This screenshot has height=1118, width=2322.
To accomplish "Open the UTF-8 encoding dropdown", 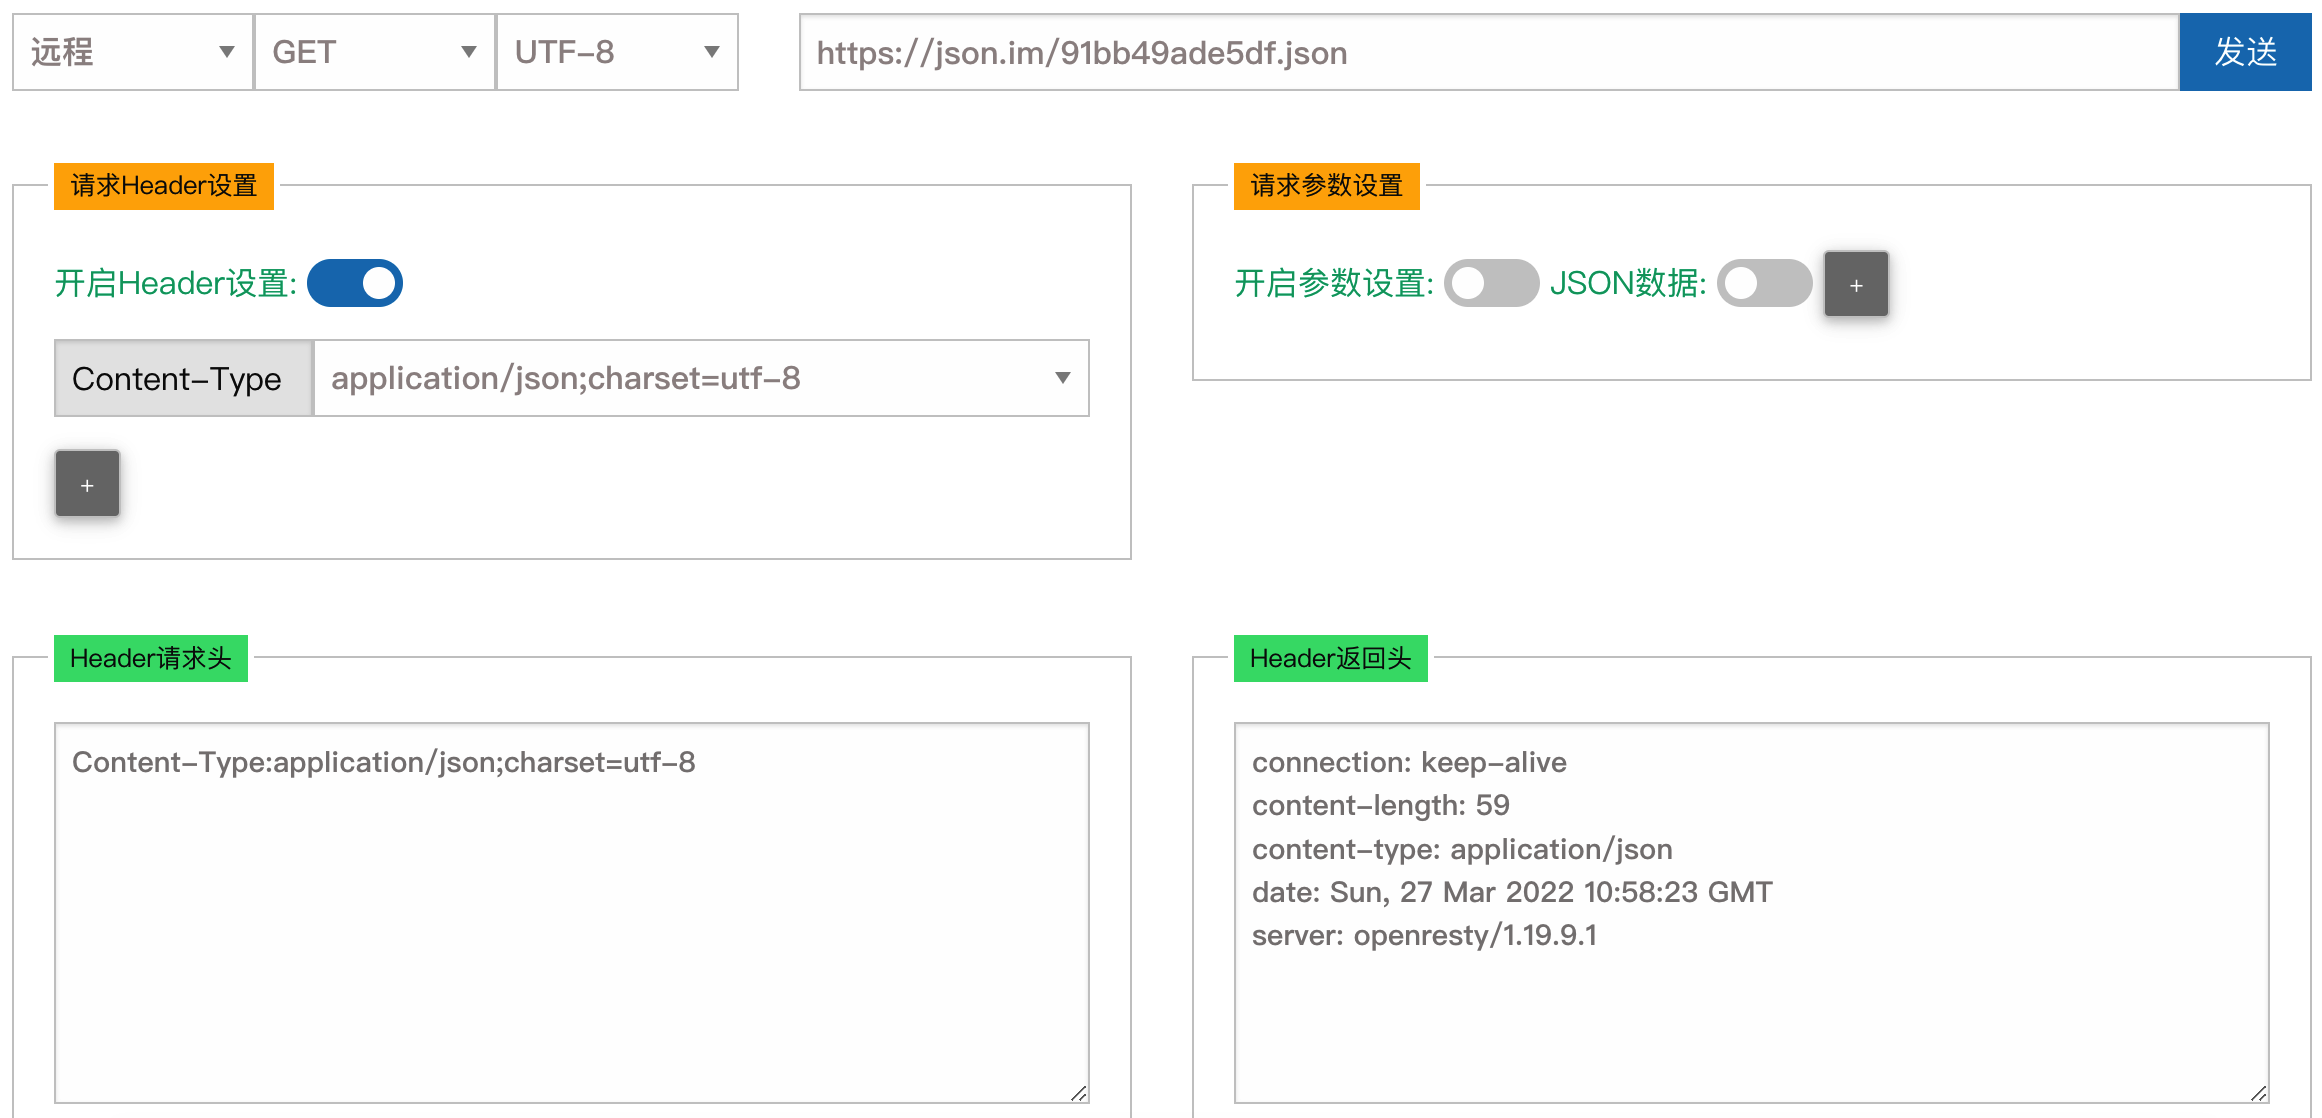I will (616, 52).
